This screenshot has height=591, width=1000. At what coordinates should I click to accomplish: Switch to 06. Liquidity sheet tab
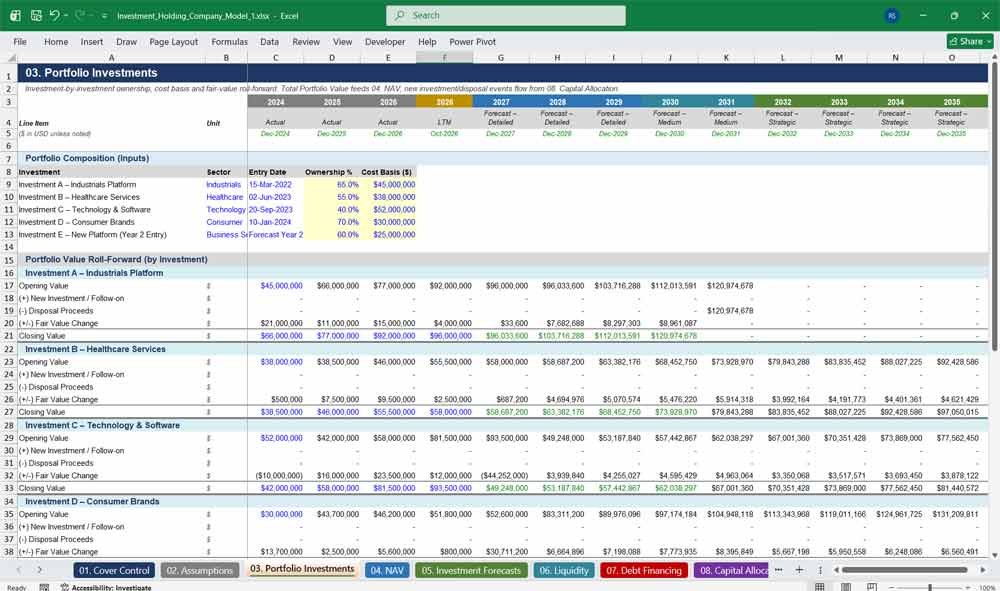click(564, 571)
